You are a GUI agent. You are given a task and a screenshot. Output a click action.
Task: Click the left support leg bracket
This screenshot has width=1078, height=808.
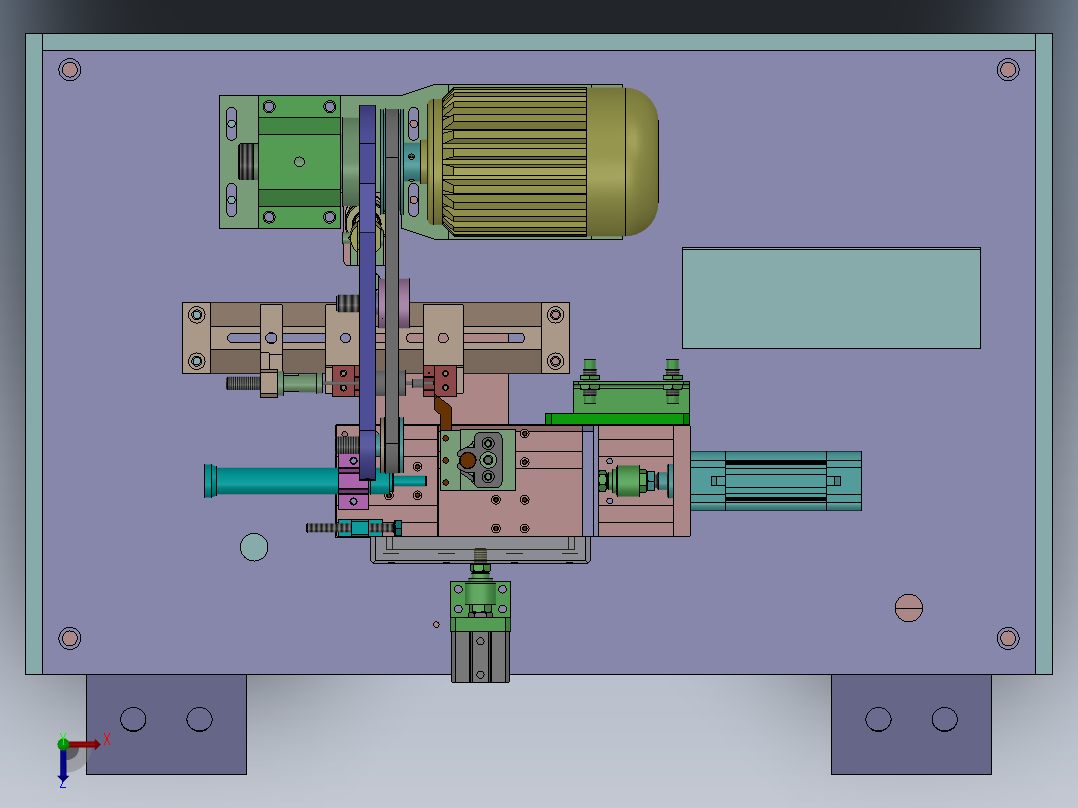(x=166, y=724)
